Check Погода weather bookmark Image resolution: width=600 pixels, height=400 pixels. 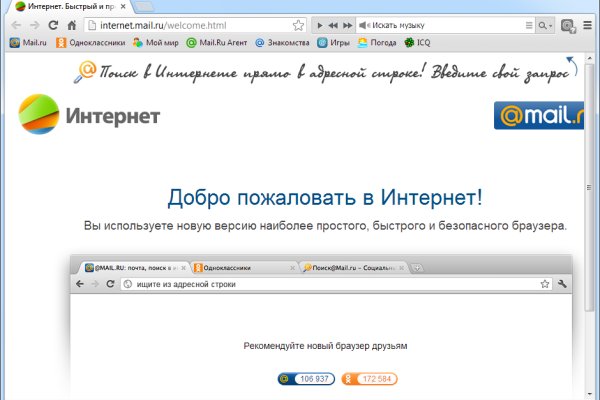click(377, 43)
